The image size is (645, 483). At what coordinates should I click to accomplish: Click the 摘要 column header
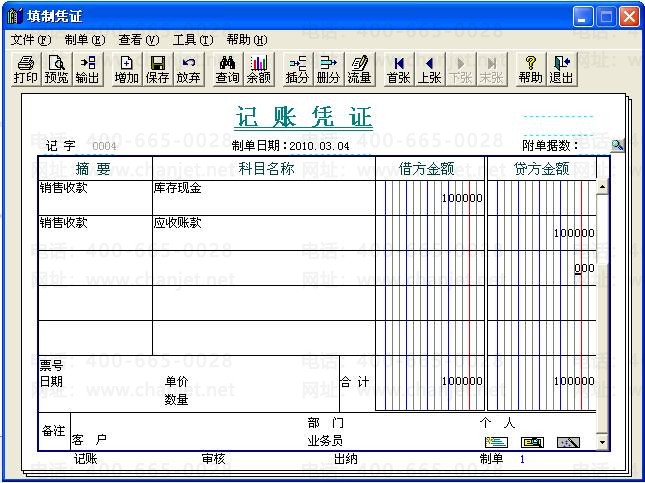tap(95, 169)
